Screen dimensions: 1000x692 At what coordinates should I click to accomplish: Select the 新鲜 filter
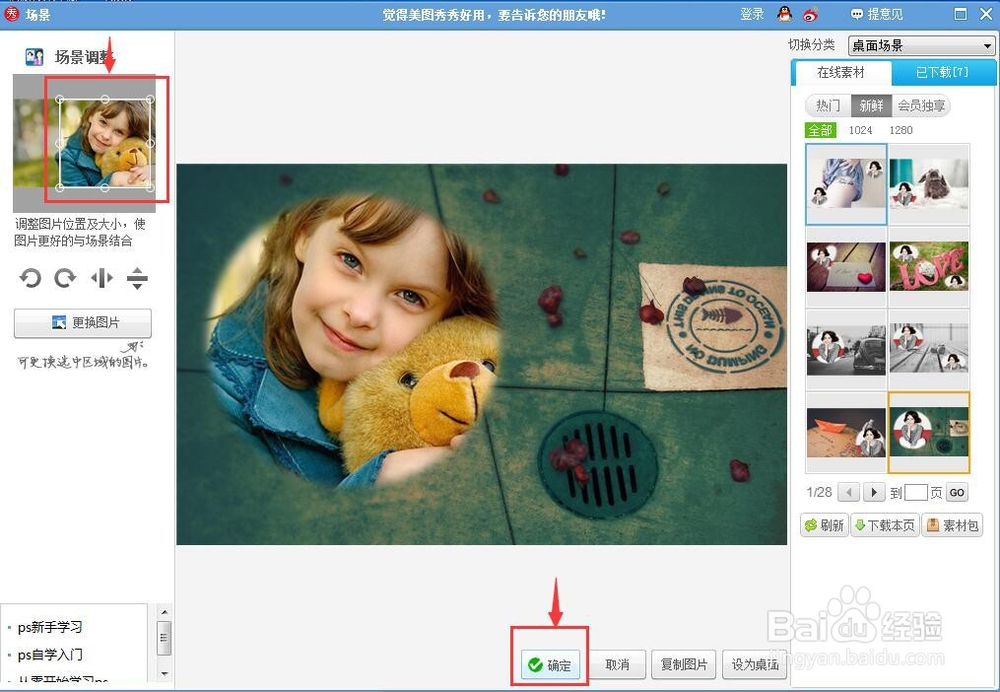click(x=871, y=105)
